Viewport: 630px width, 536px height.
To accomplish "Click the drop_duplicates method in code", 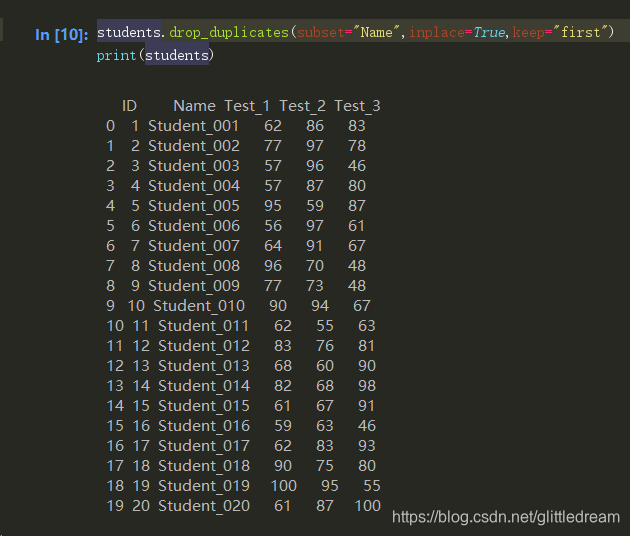I will (x=229, y=32).
